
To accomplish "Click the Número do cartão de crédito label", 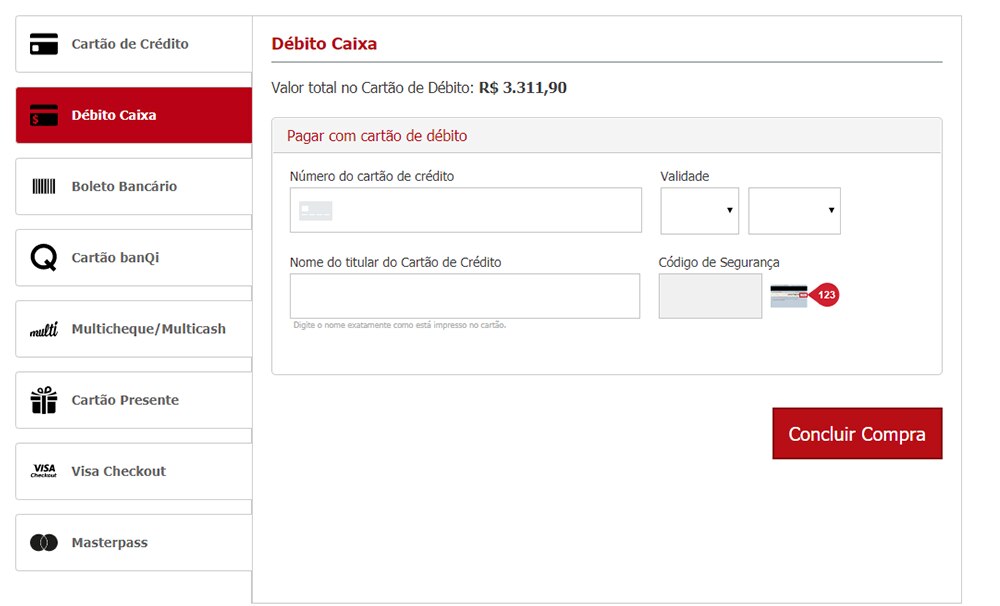I will [372, 177].
